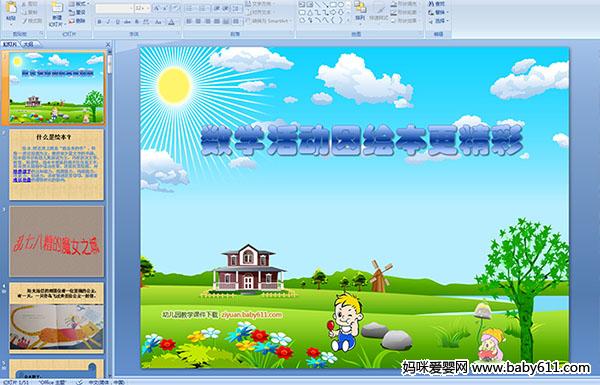
Task: Switch to the Slides tab
Action: [10, 44]
